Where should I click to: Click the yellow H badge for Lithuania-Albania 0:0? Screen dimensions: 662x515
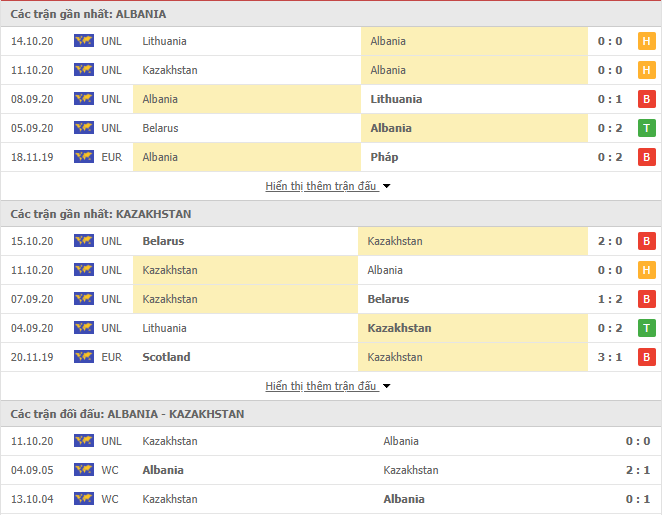[646, 41]
